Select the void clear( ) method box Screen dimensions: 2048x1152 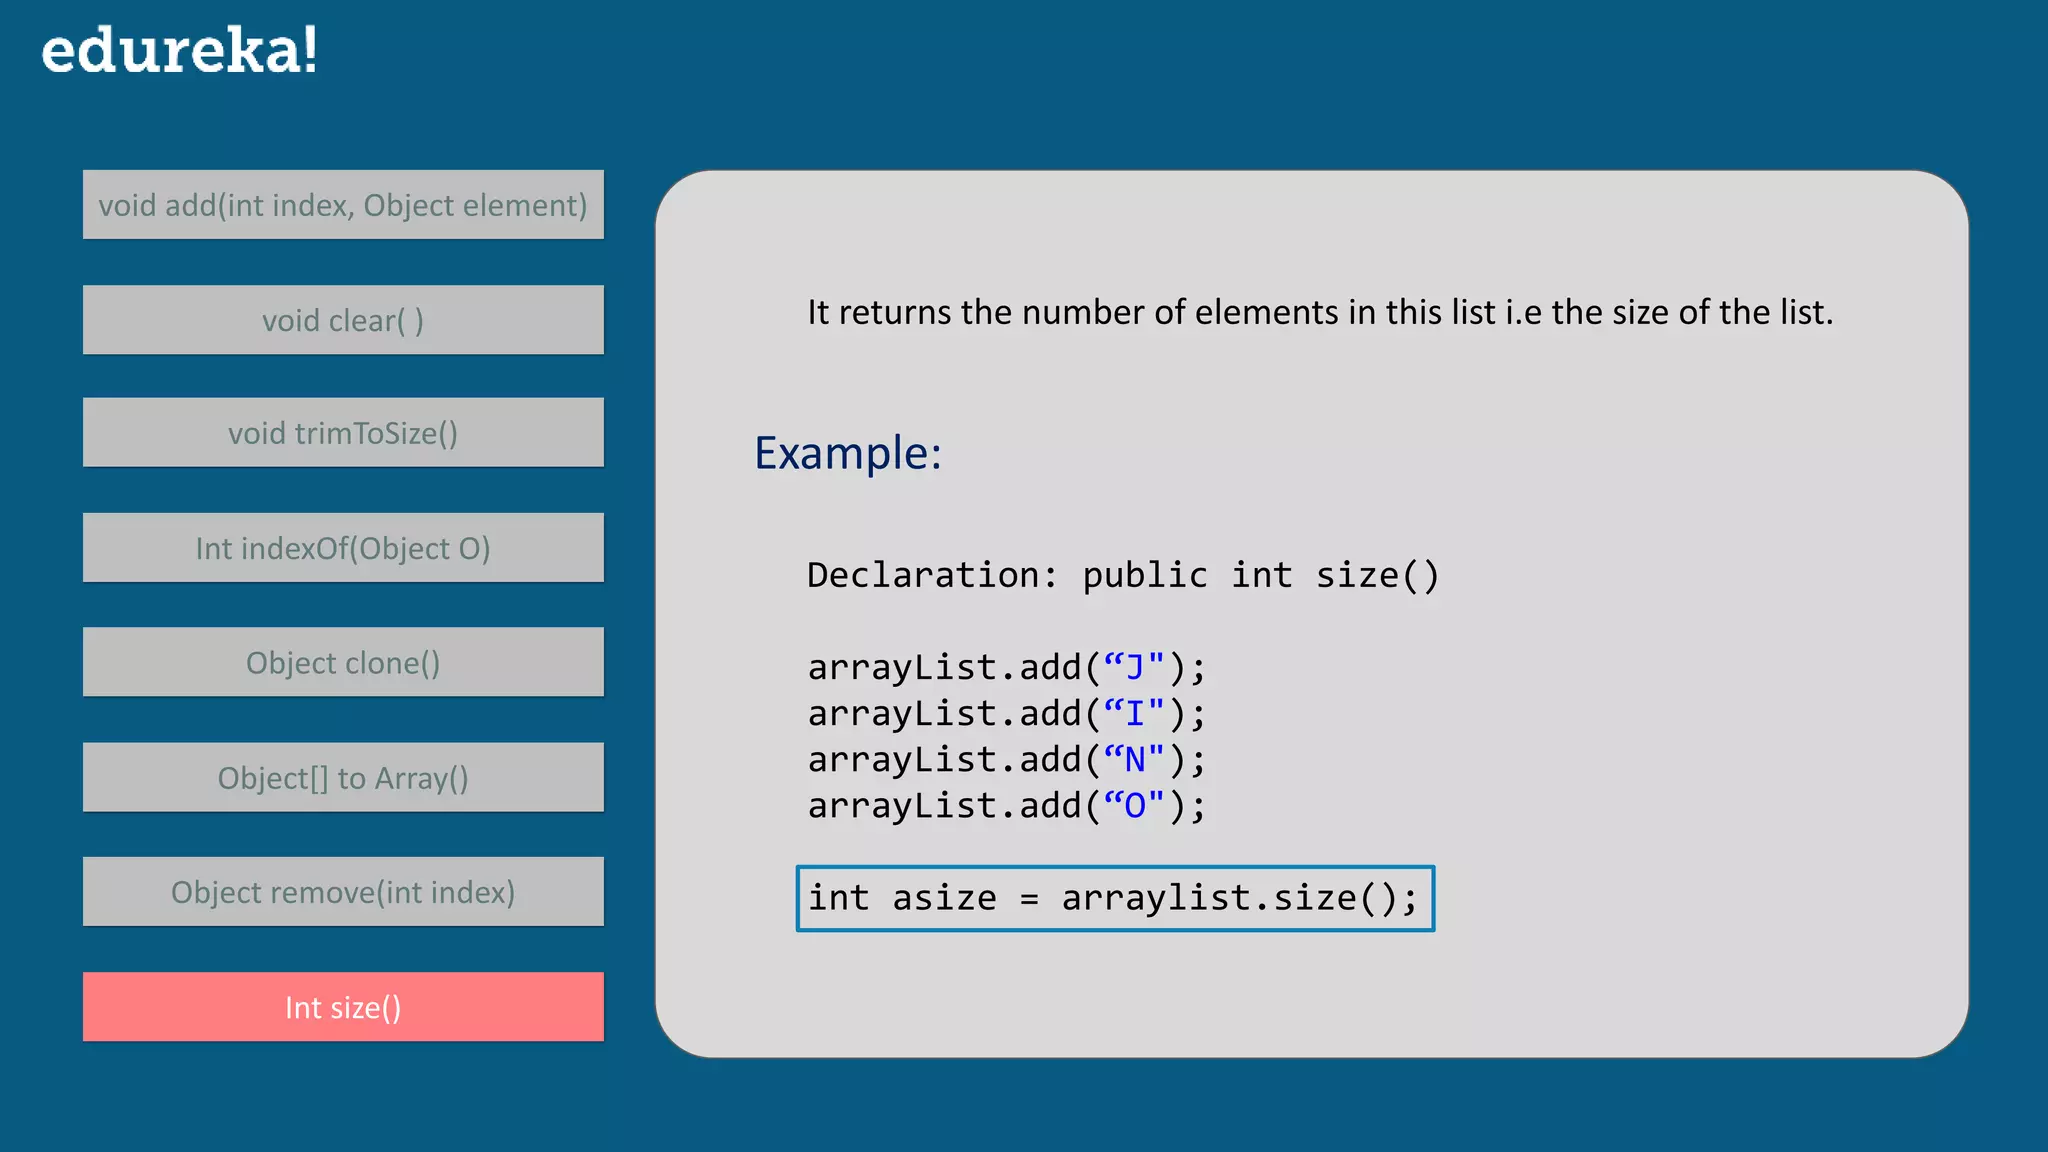[x=343, y=320]
